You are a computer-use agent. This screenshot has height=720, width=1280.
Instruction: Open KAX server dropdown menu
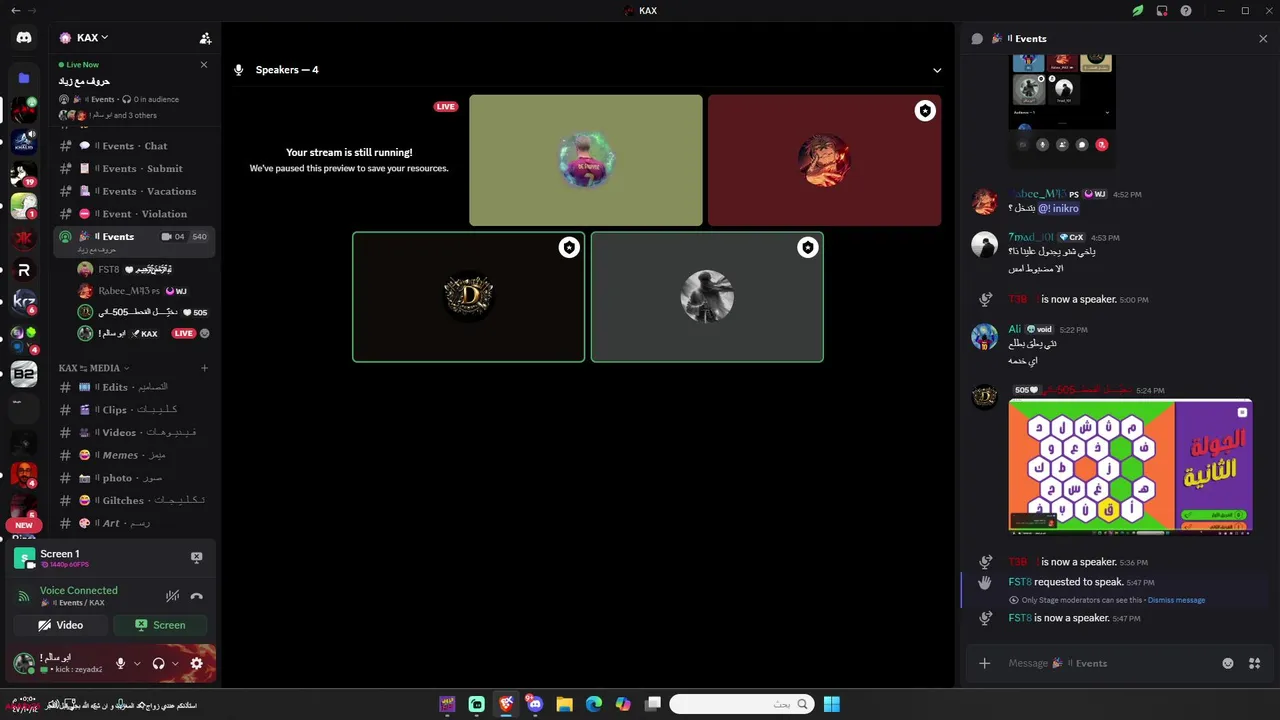tap(92, 38)
